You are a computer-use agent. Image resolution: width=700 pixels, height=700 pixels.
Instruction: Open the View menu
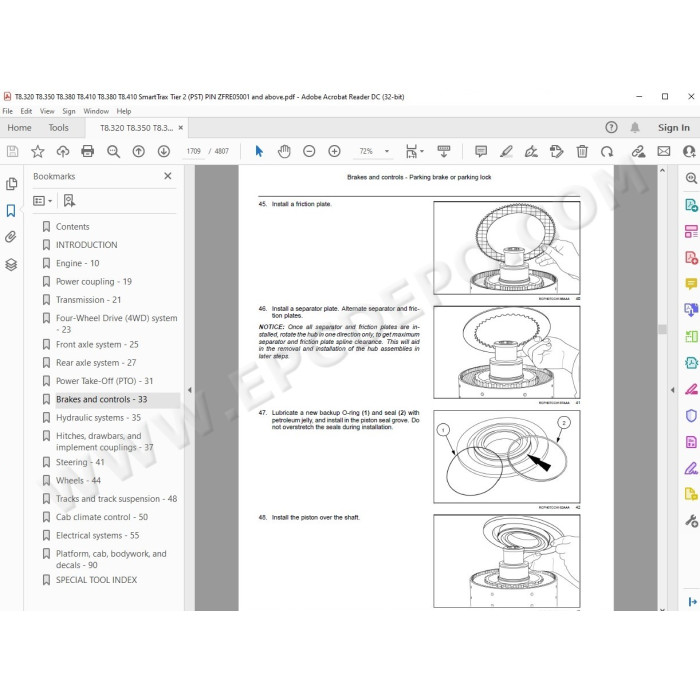tap(47, 111)
